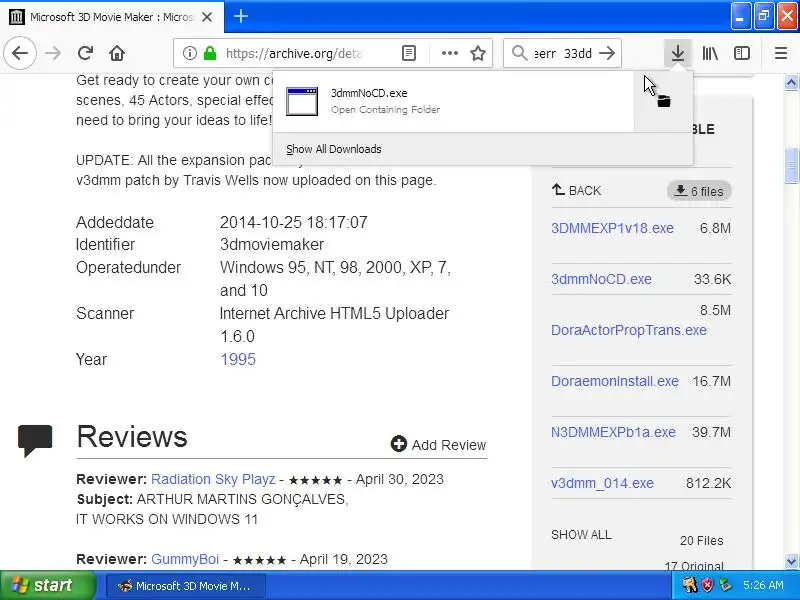This screenshot has height=600, width=800.
Task: Click the Add Review plus icon
Action: click(399, 443)
